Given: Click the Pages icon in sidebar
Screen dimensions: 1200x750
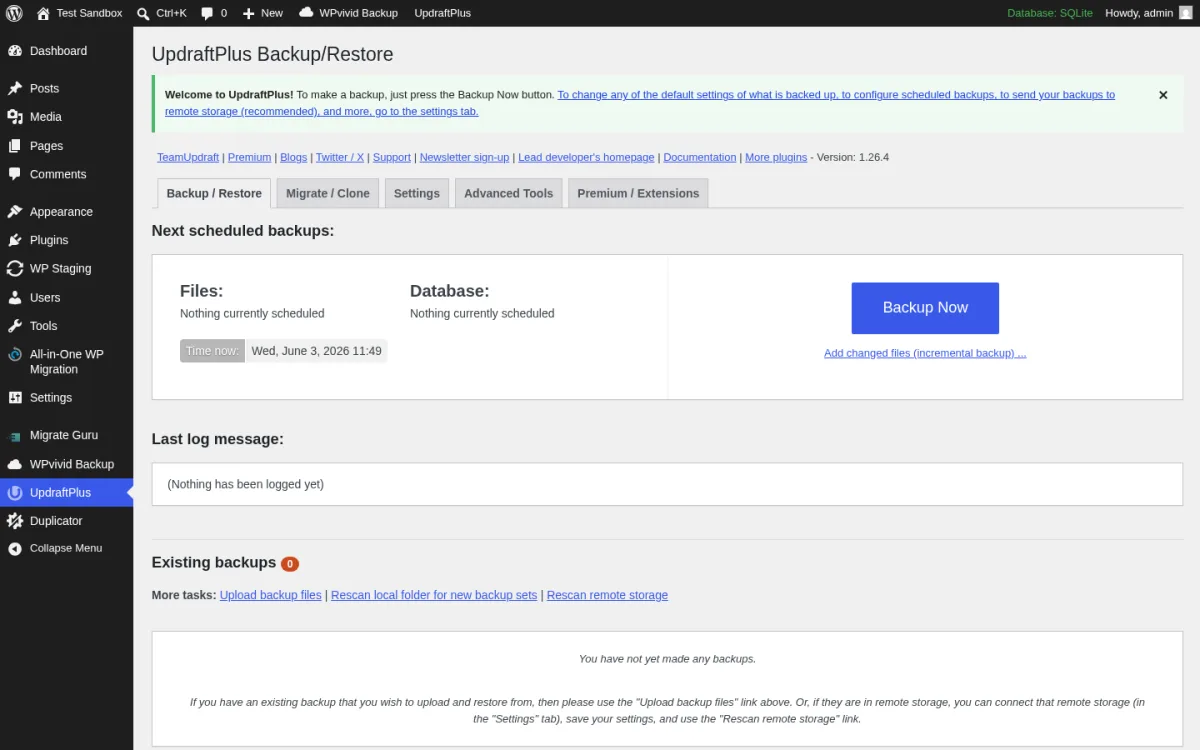Looking at the screenshot, I should click(15, 146).
